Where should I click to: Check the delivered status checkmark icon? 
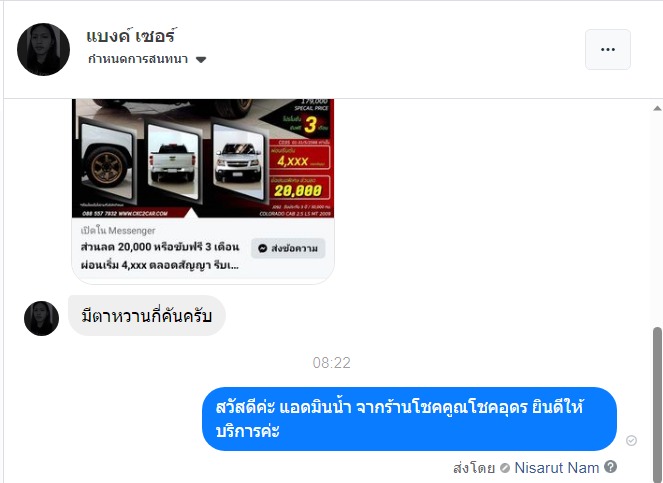(631, 441)
